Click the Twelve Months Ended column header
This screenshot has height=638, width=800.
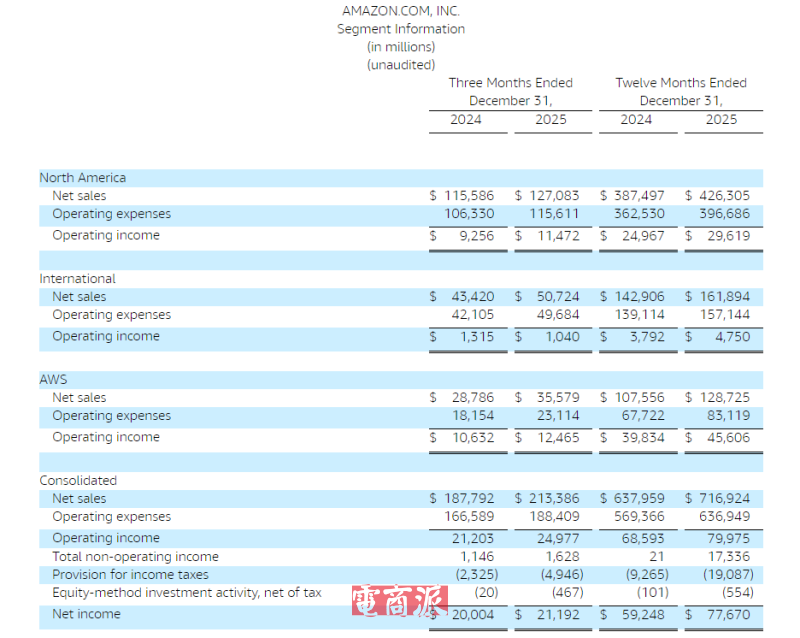tap(680, 83)
